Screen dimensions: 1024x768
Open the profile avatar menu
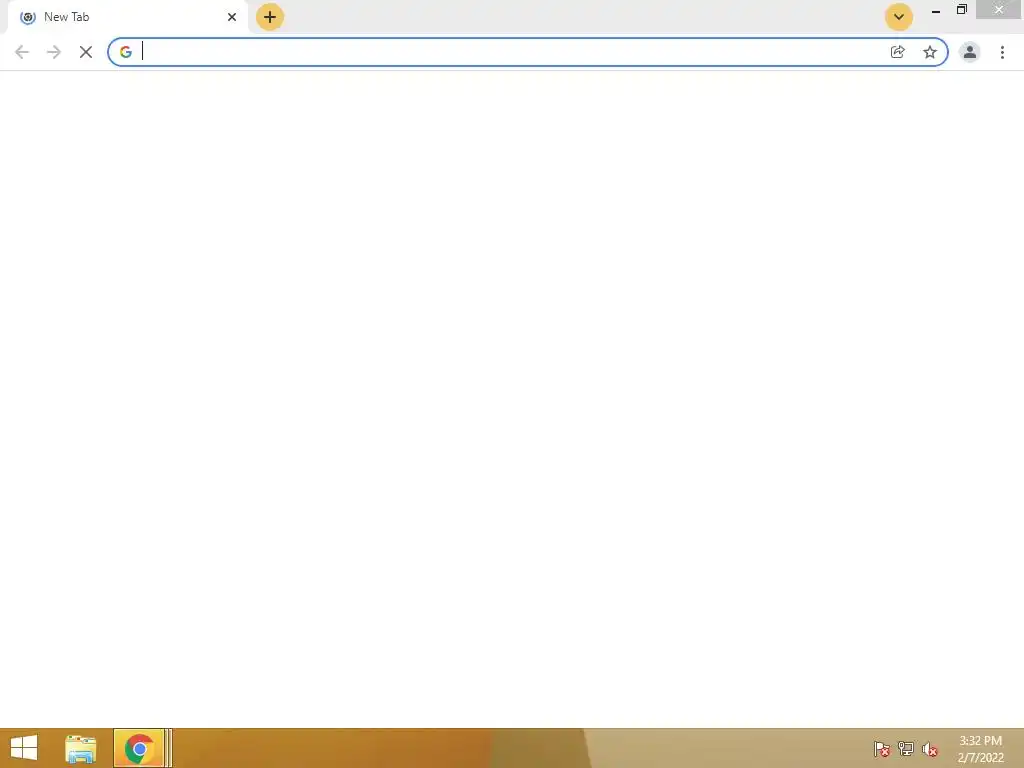pyautogui.click(x=970, y=52)
